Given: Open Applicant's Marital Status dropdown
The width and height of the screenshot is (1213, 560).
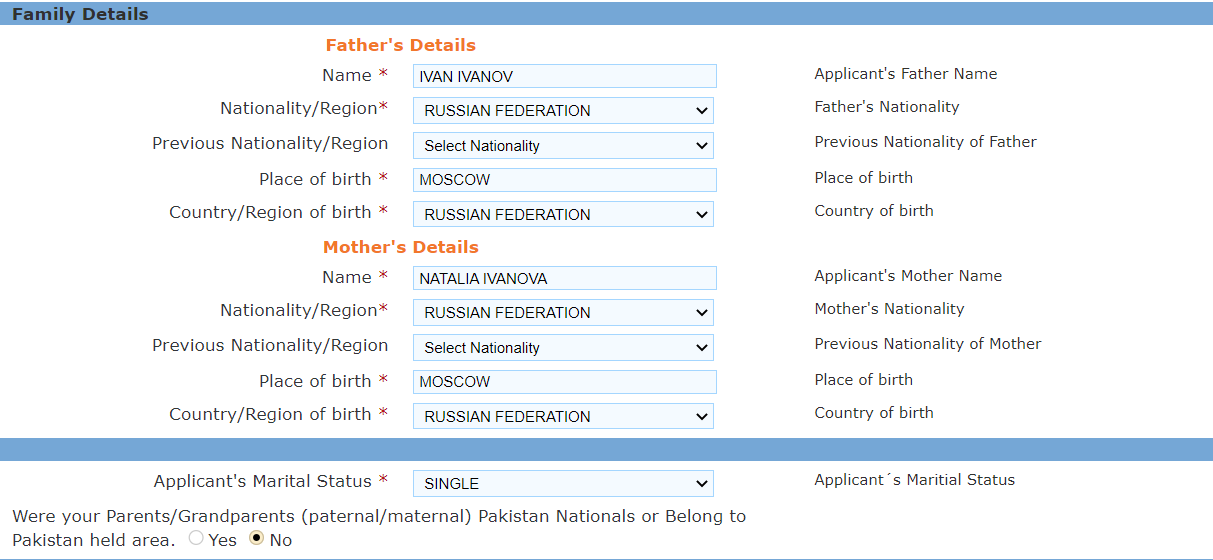Looking at the screenshot, I should pos(563,483).
